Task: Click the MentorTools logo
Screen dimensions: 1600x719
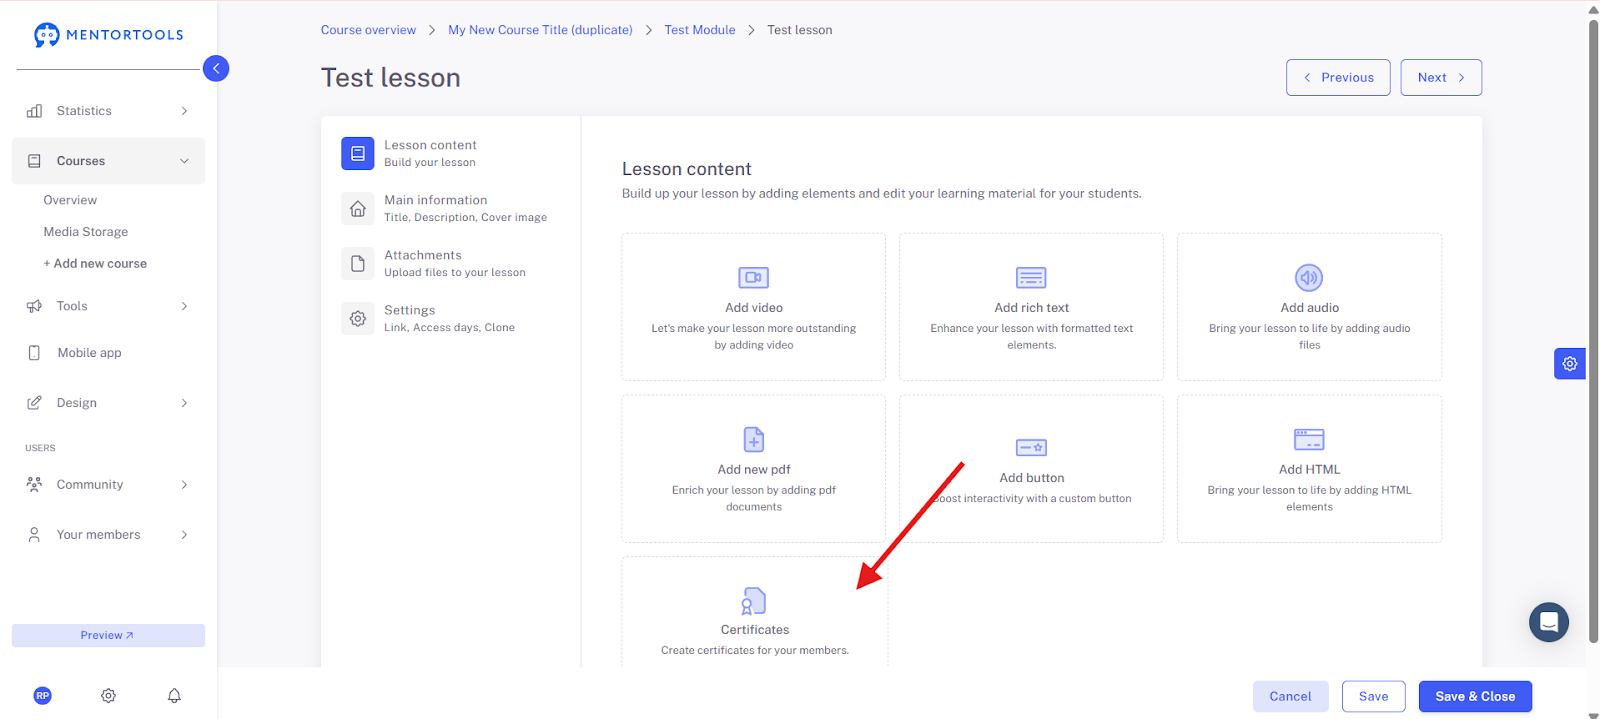Action: 108,35
